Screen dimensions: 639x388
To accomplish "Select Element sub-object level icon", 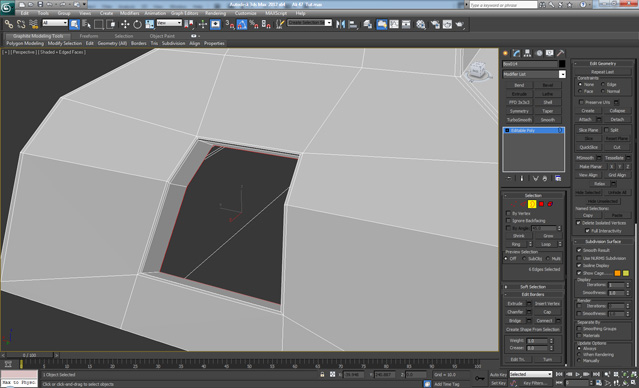I will coord(550,204).
